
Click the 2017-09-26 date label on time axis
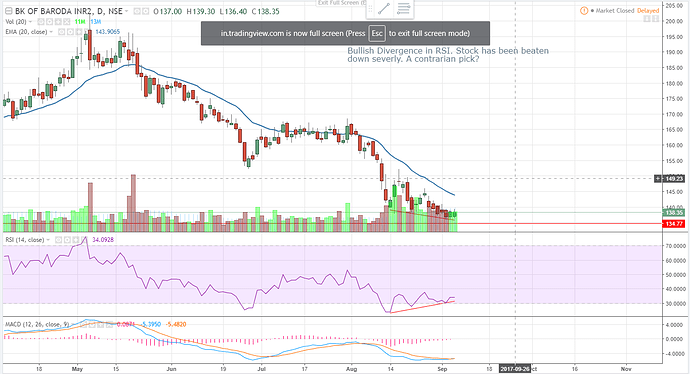514,369
